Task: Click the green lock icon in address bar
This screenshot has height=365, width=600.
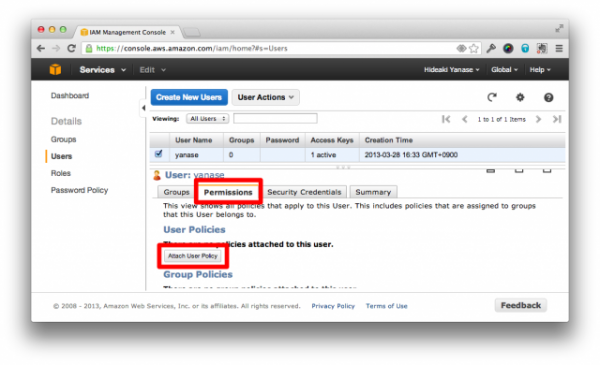Action: point(89,48)
